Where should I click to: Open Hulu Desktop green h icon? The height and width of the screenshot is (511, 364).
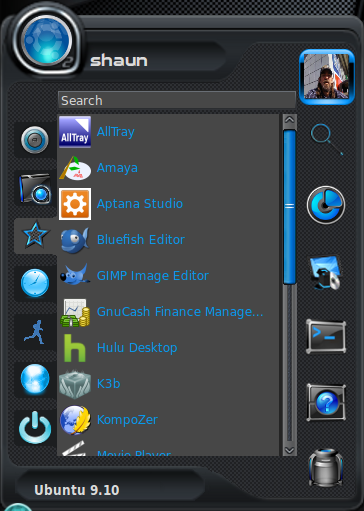[x=75, y=348]
